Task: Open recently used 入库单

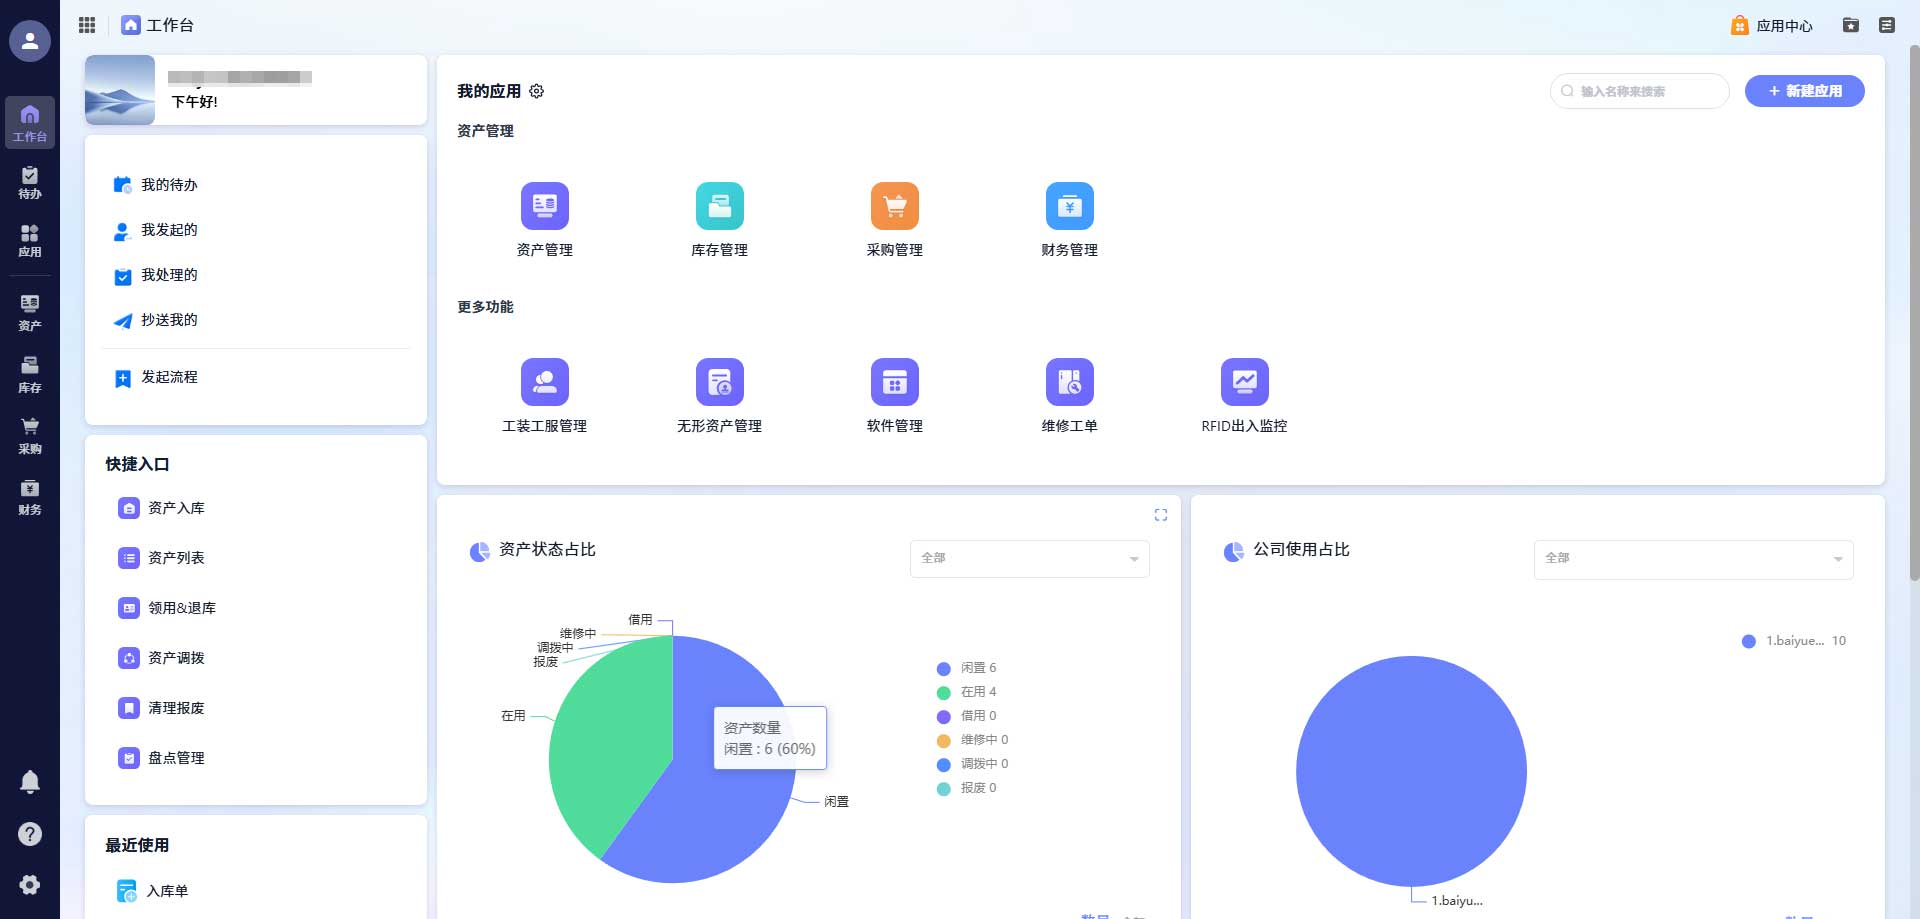Action: [x=153, y=891]
